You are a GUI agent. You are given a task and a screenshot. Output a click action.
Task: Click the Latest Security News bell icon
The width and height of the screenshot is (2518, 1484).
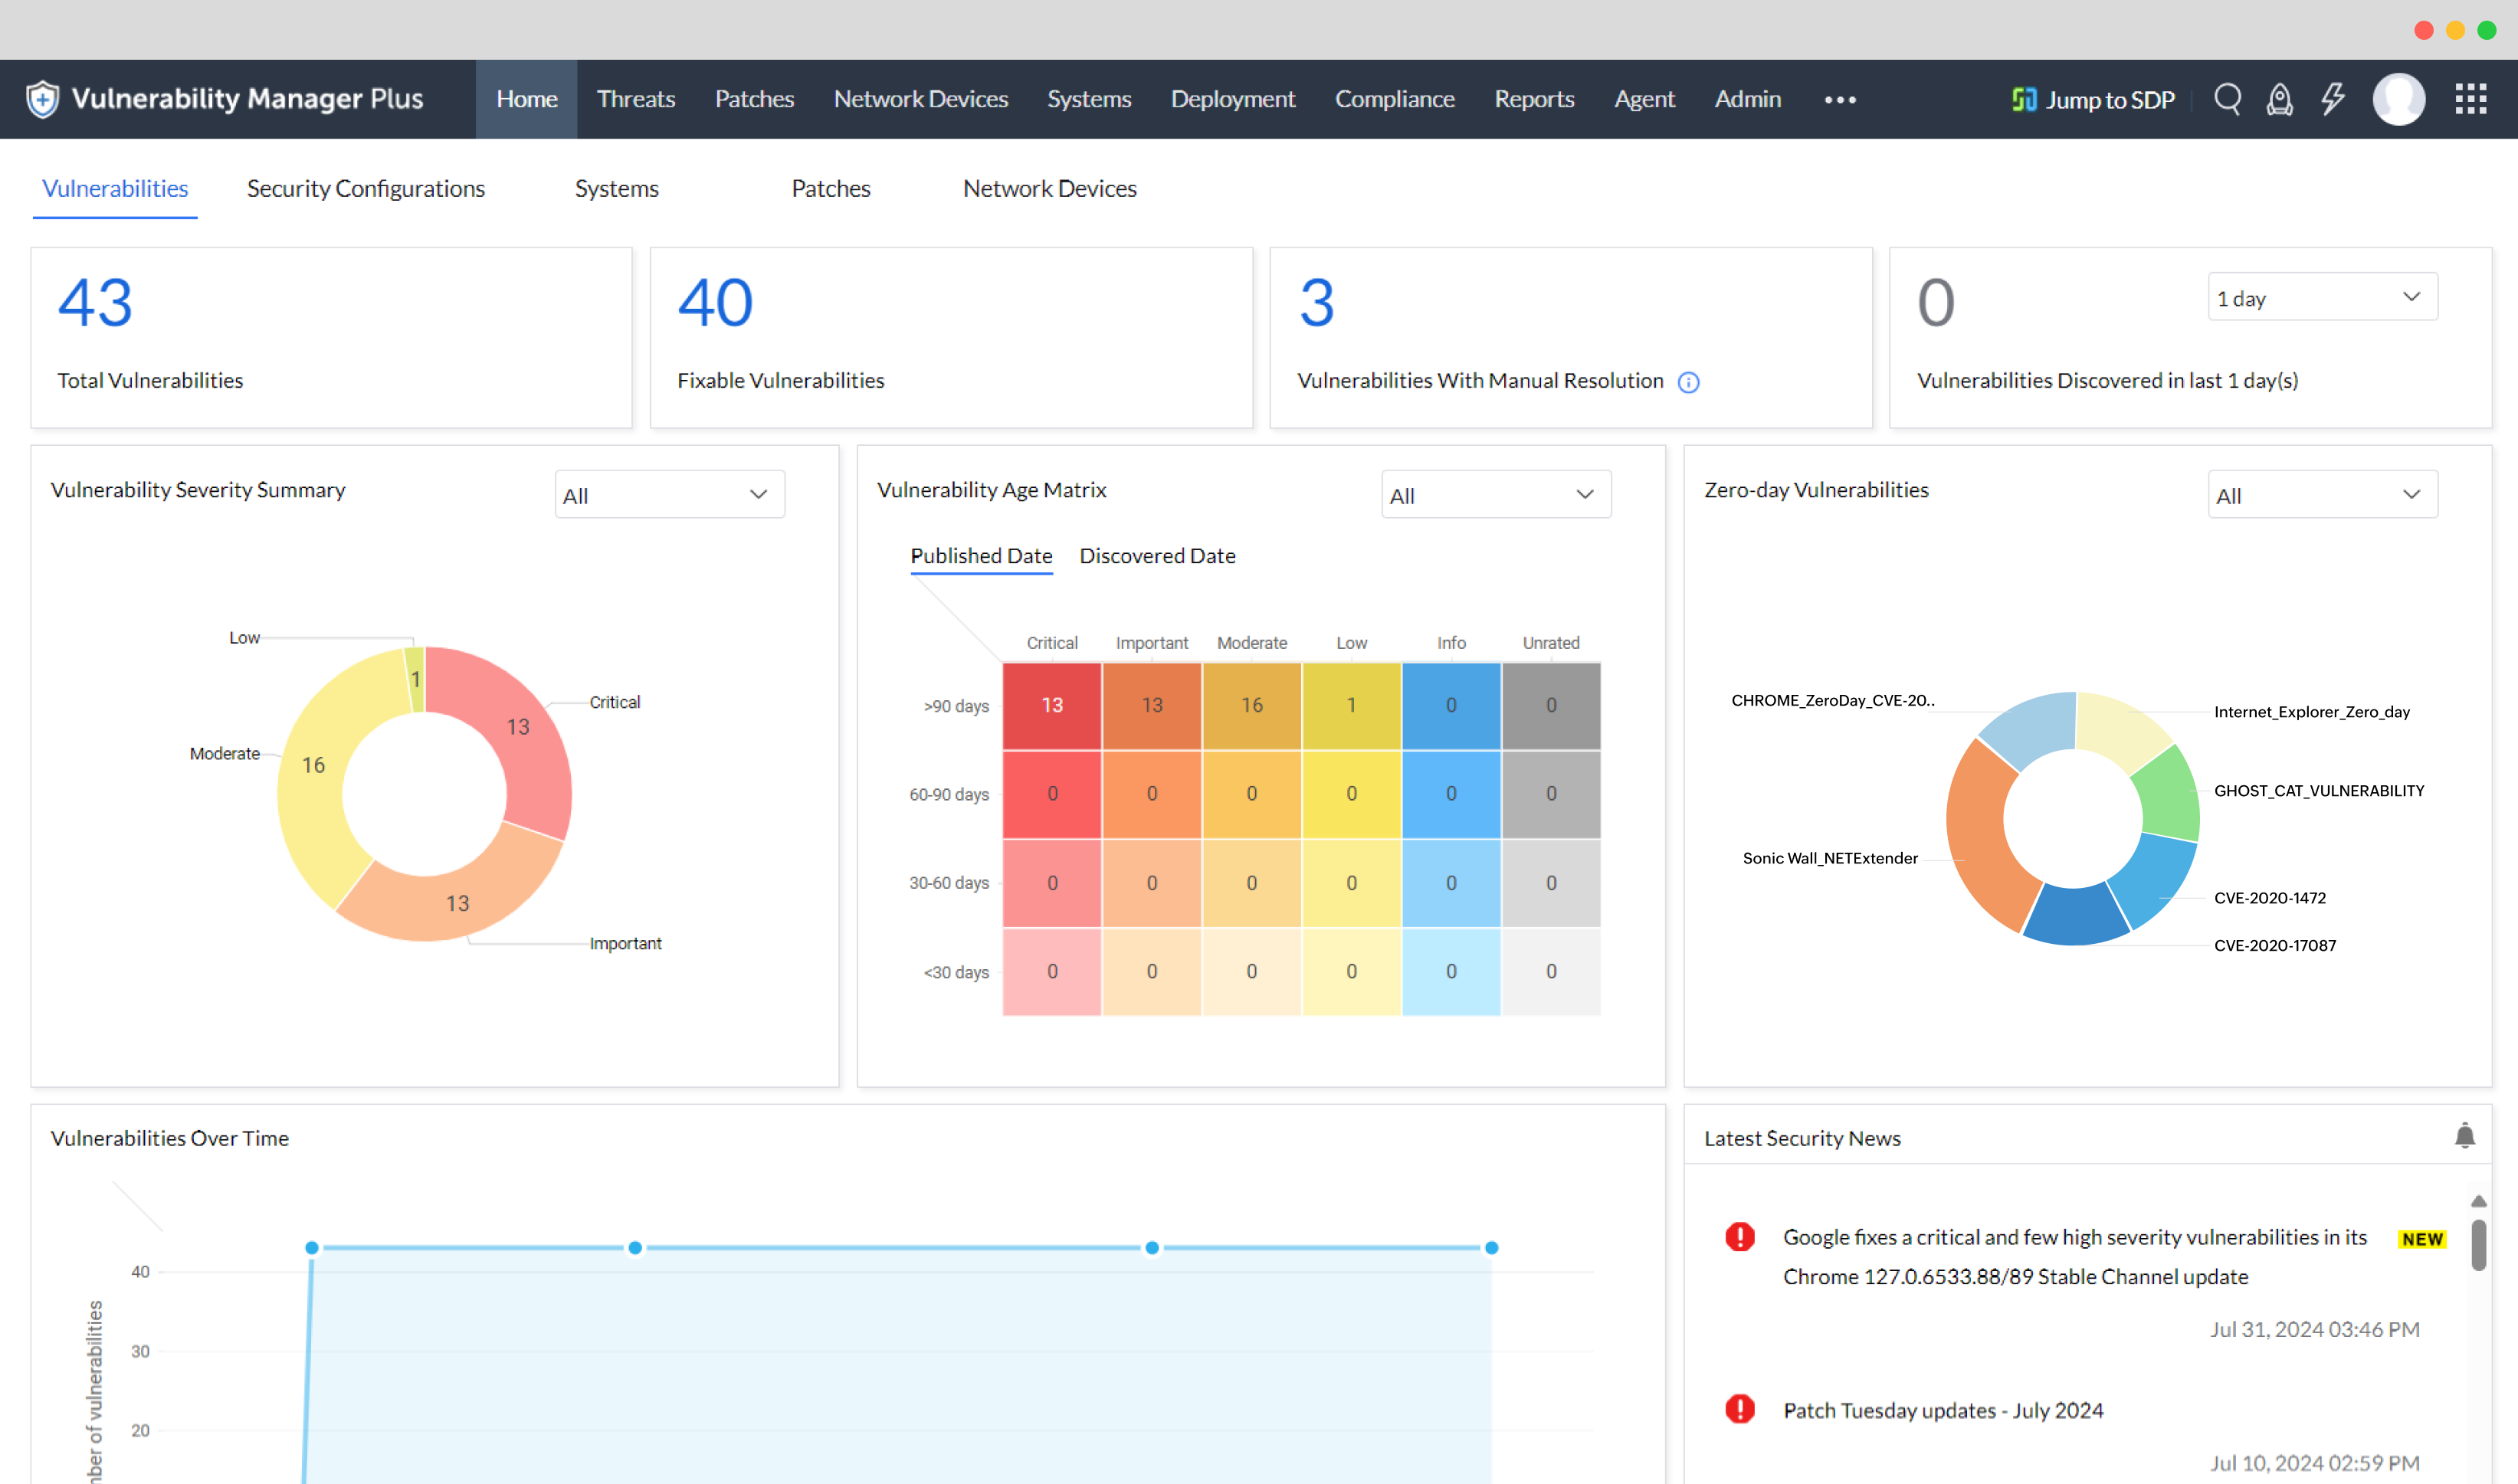[x=2464, y=1136]
